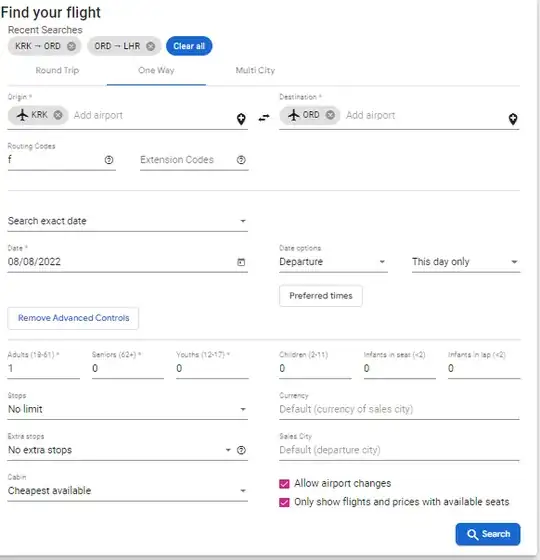
Task: Swap origin and destination airports
Action: (264, 118)
